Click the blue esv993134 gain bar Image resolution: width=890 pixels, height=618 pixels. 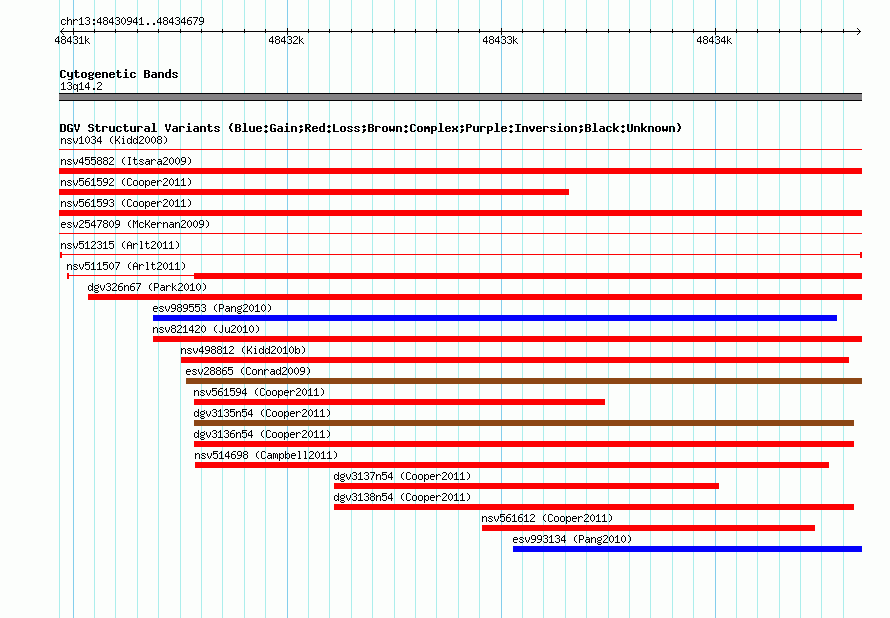tap(687, 549)
